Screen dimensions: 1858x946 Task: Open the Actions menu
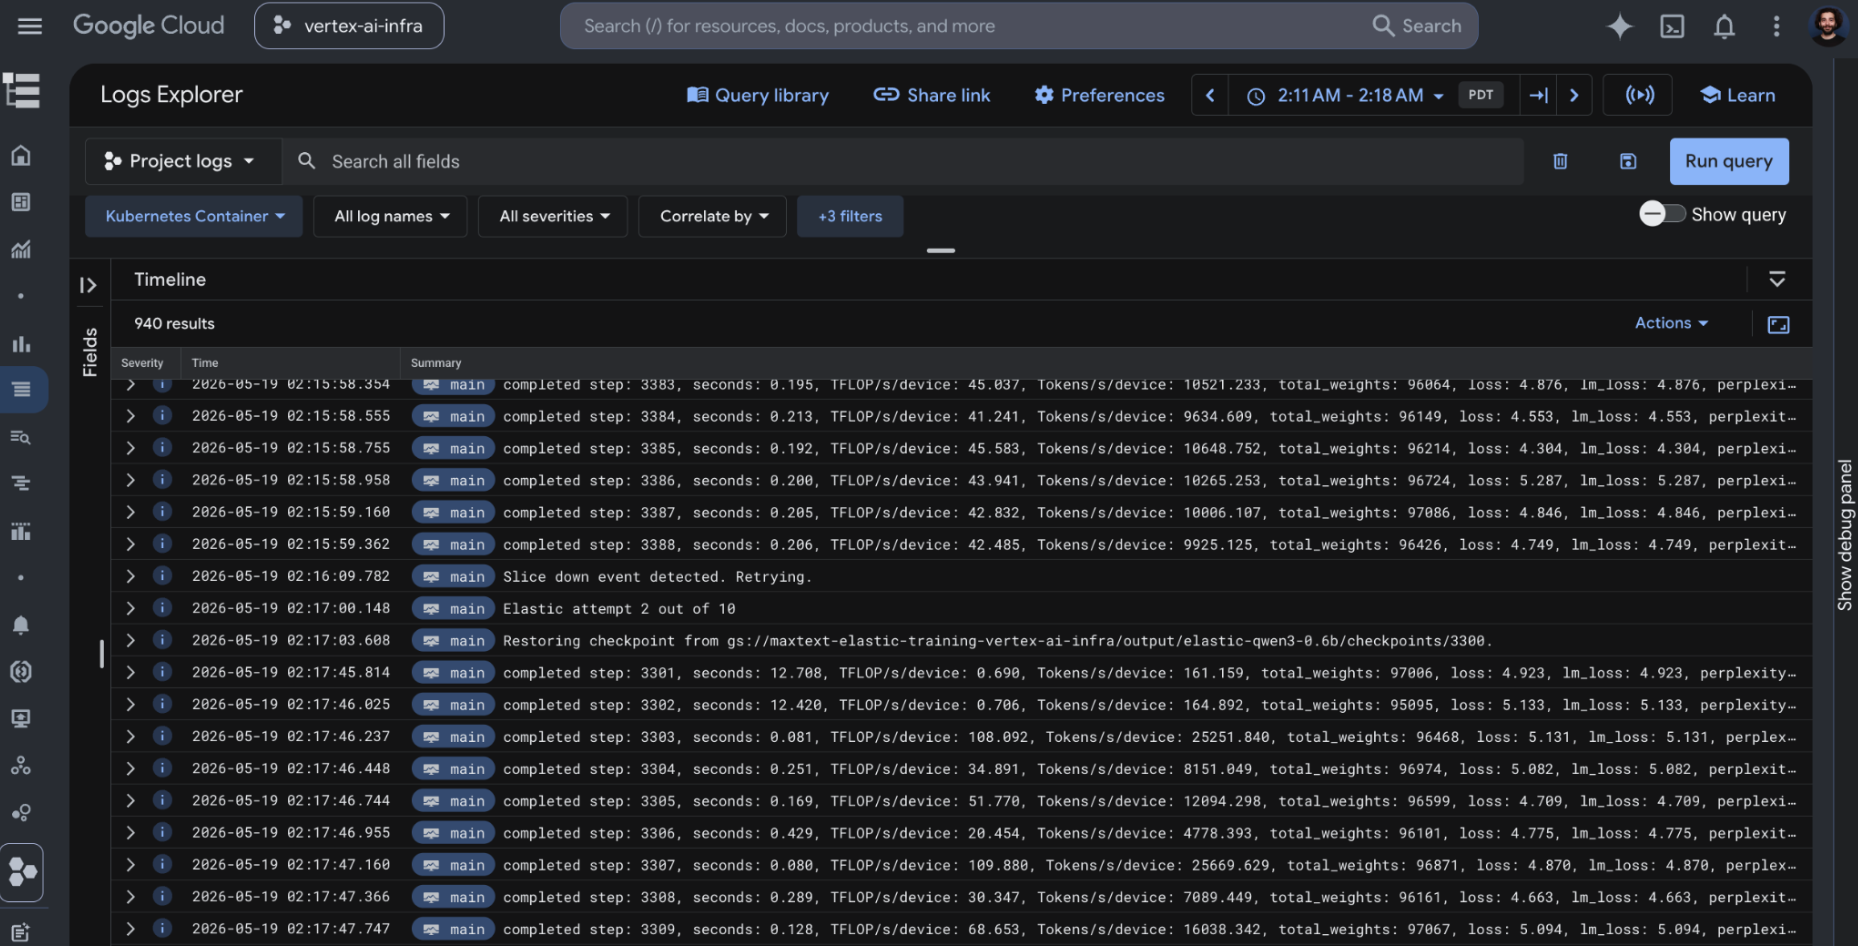coord(1671,323)
